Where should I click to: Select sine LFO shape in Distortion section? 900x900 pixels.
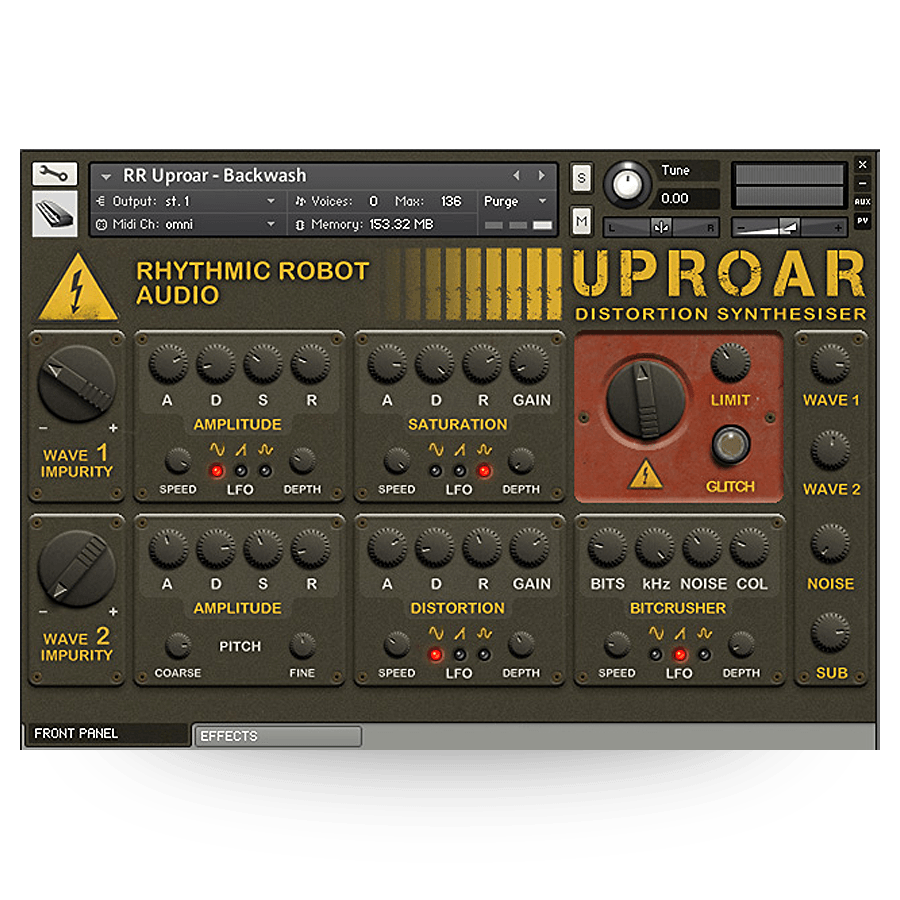(x=436, y=633)
